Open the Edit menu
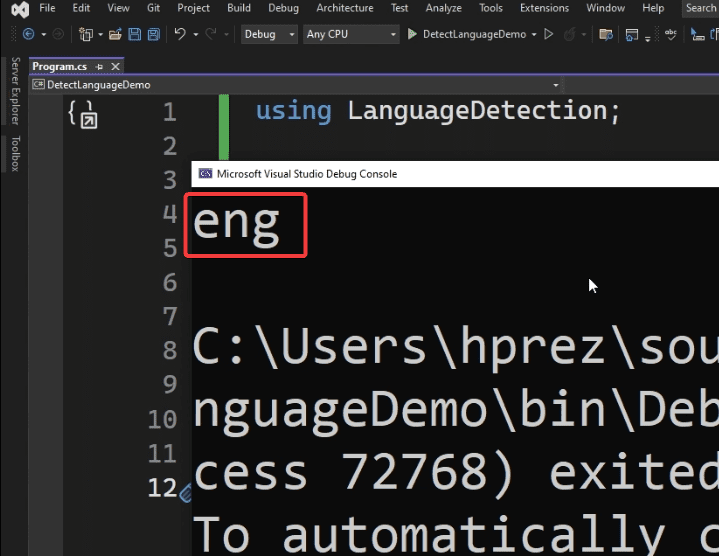Image resolution: width=719 pixels, height=556 pixels. coord(81,8)
